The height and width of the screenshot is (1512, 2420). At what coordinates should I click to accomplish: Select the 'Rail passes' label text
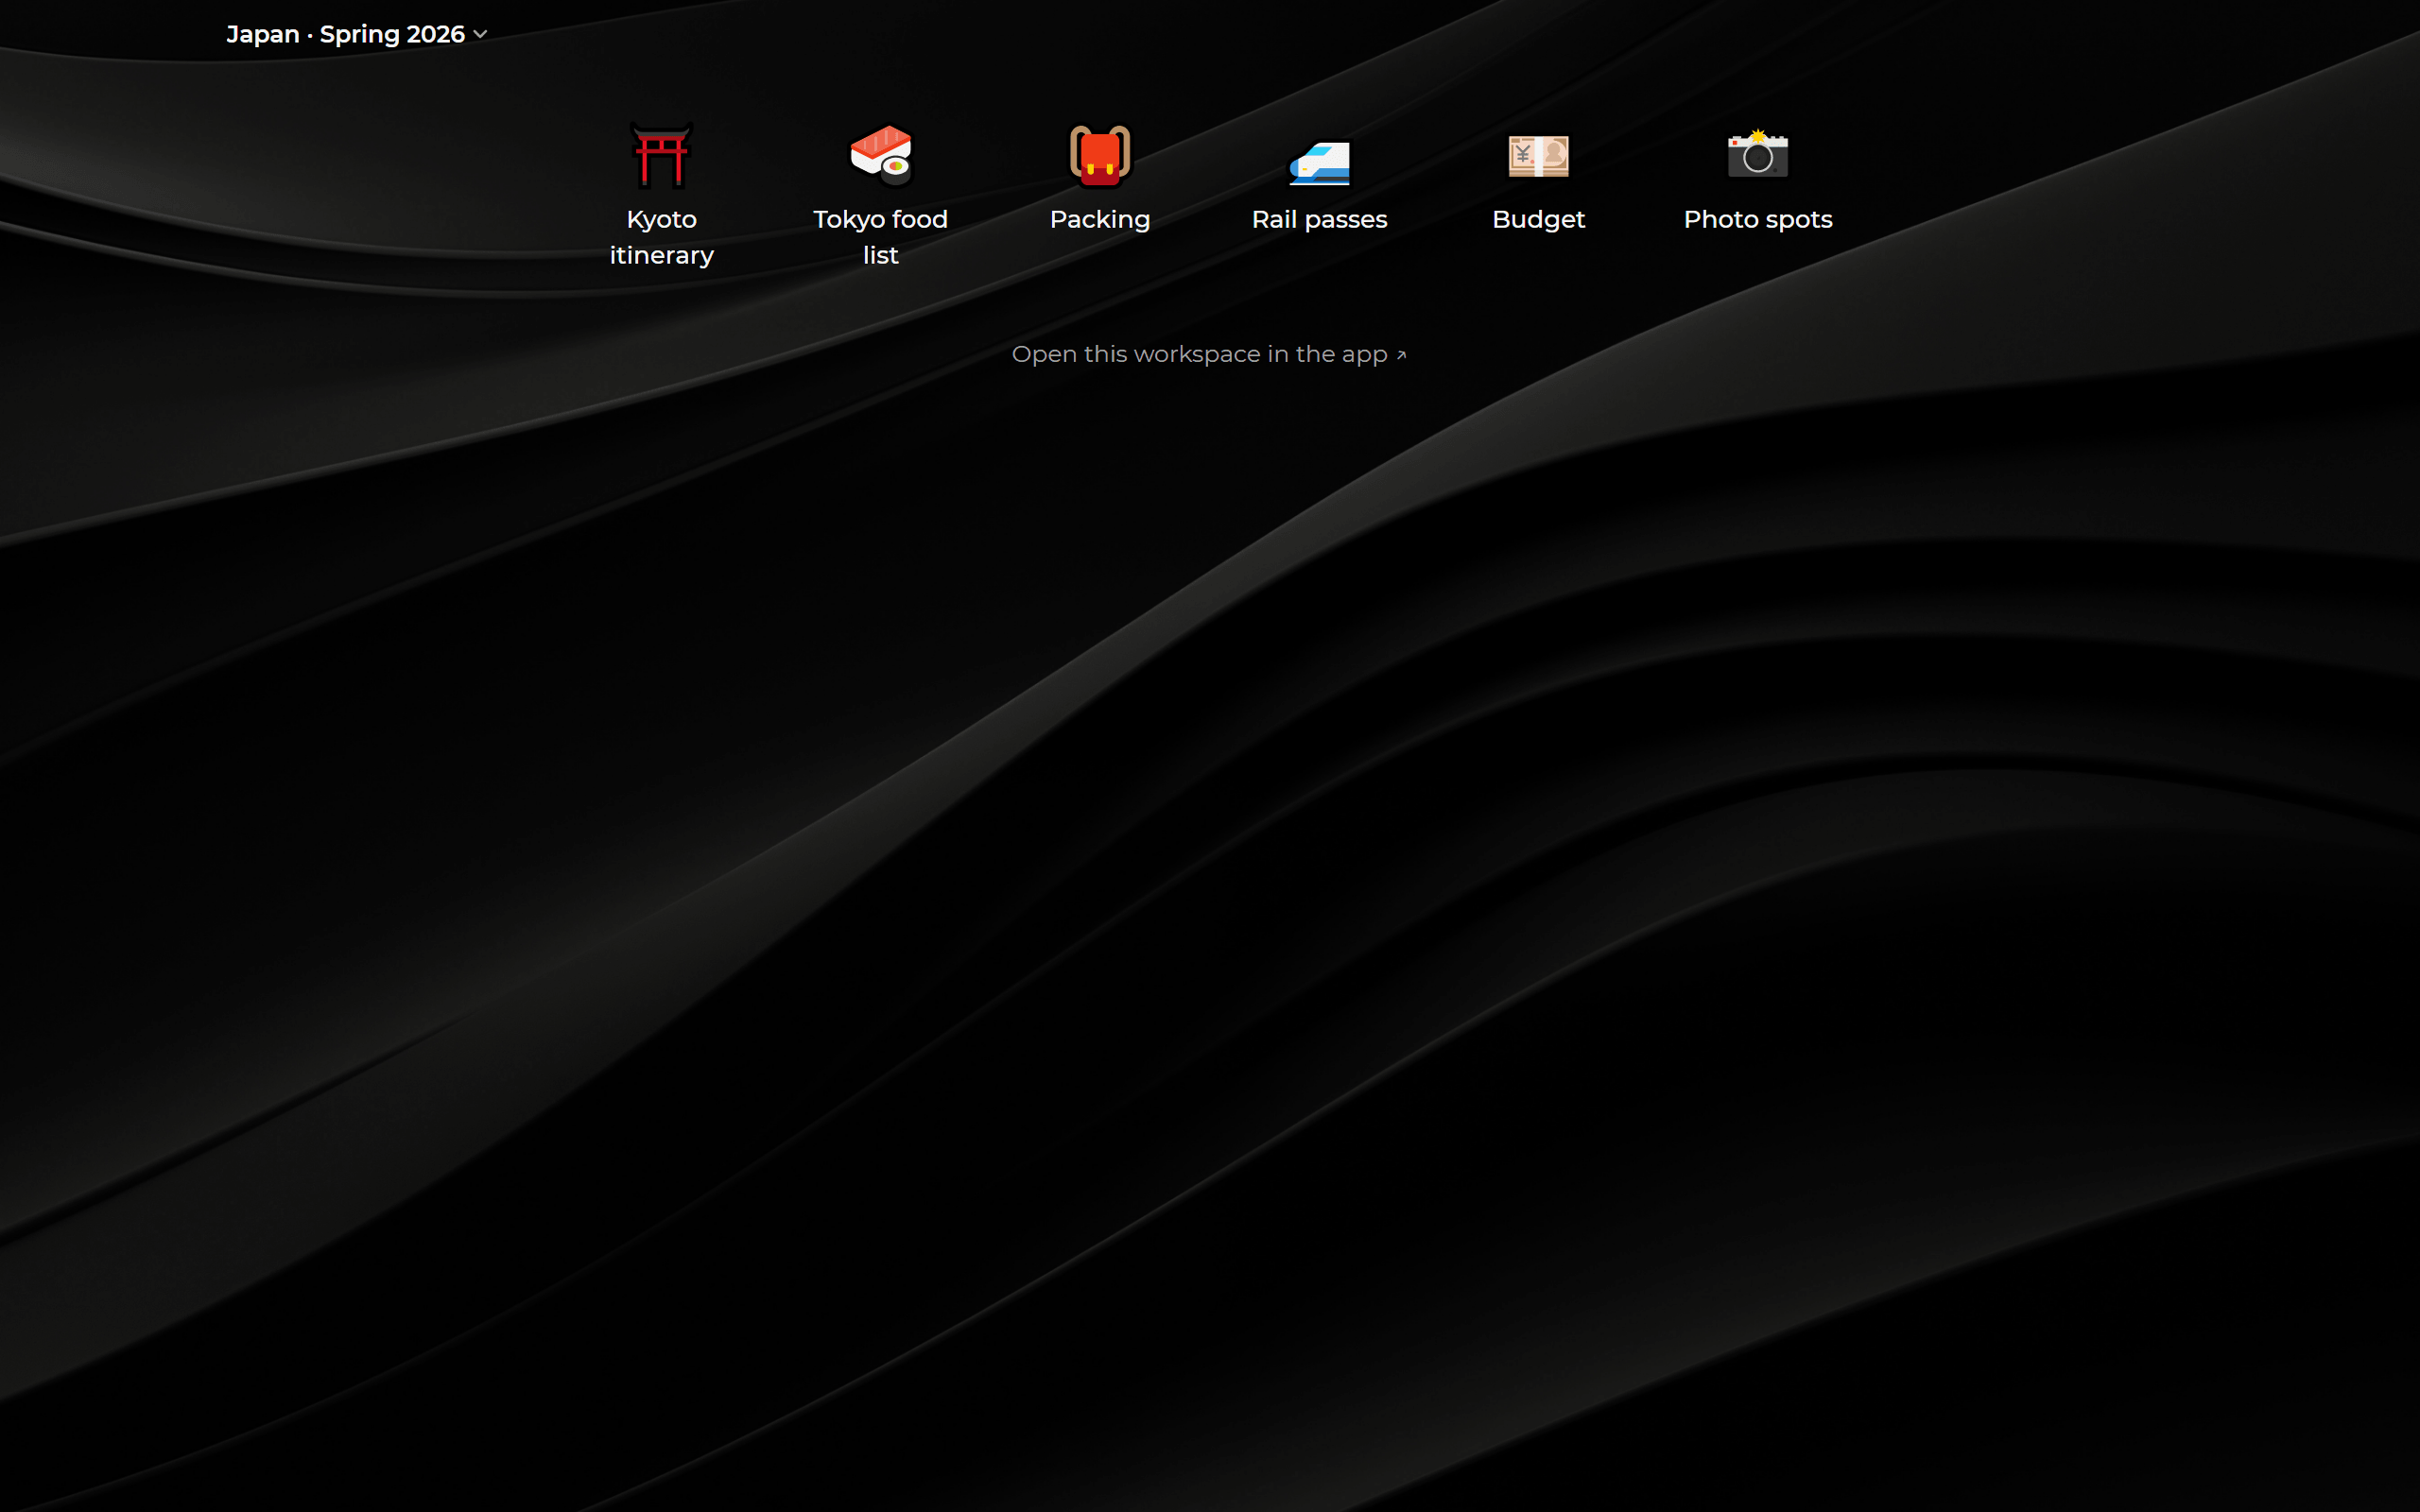(x=1319, y=219)
